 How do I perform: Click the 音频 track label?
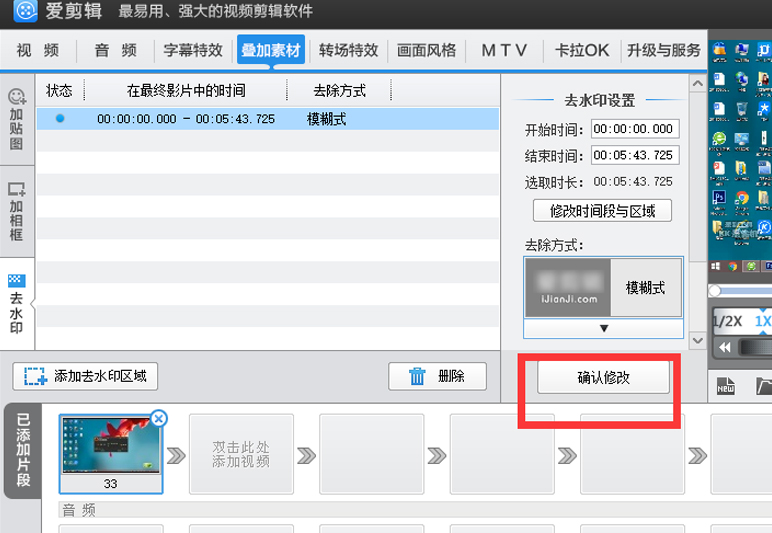point(79,510)
